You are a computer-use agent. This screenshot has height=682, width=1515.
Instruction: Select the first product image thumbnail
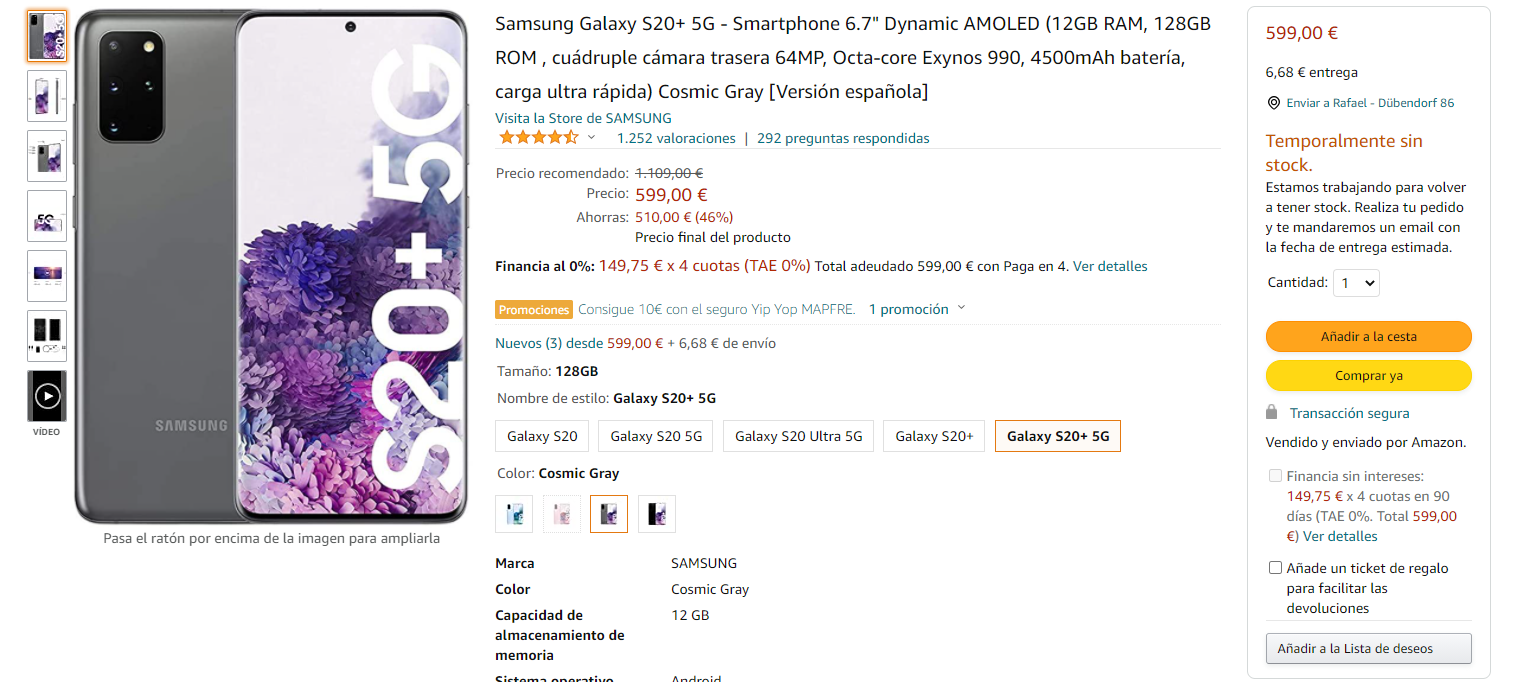point(47,36)
